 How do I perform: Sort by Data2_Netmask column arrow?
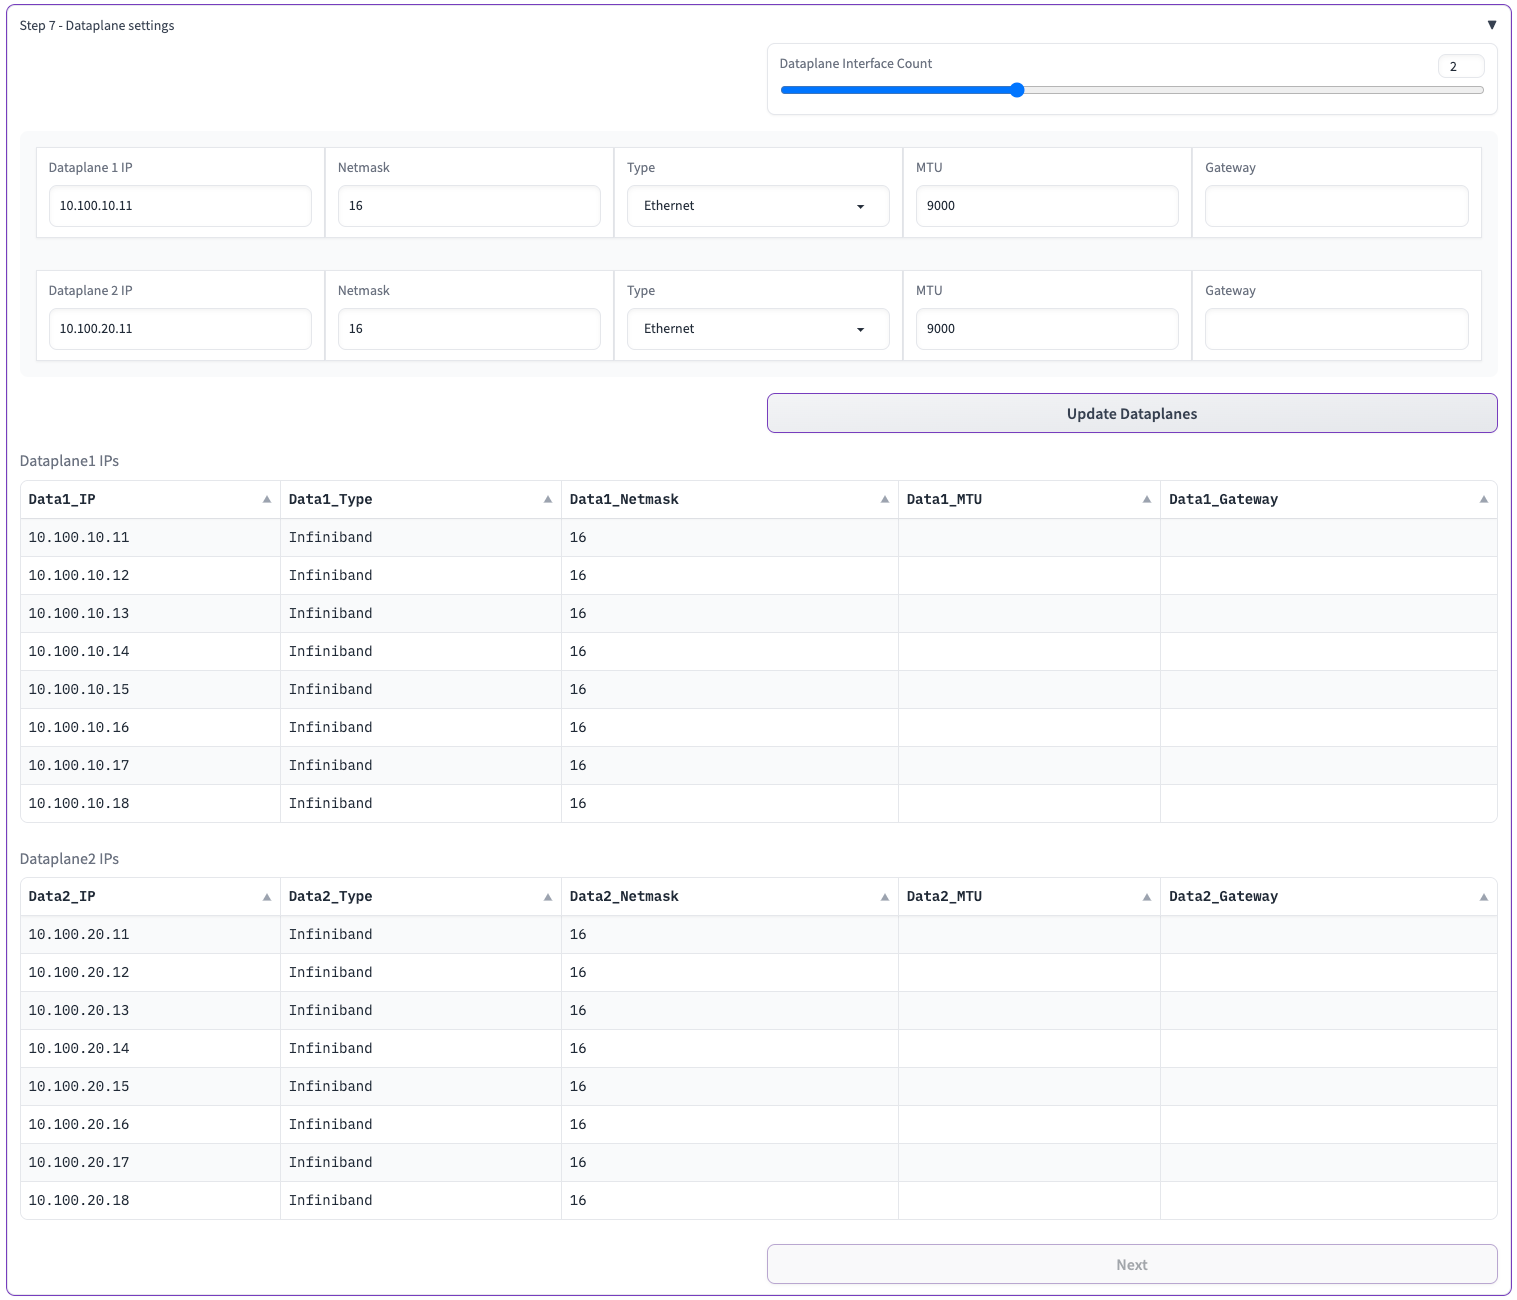(885, 897)
